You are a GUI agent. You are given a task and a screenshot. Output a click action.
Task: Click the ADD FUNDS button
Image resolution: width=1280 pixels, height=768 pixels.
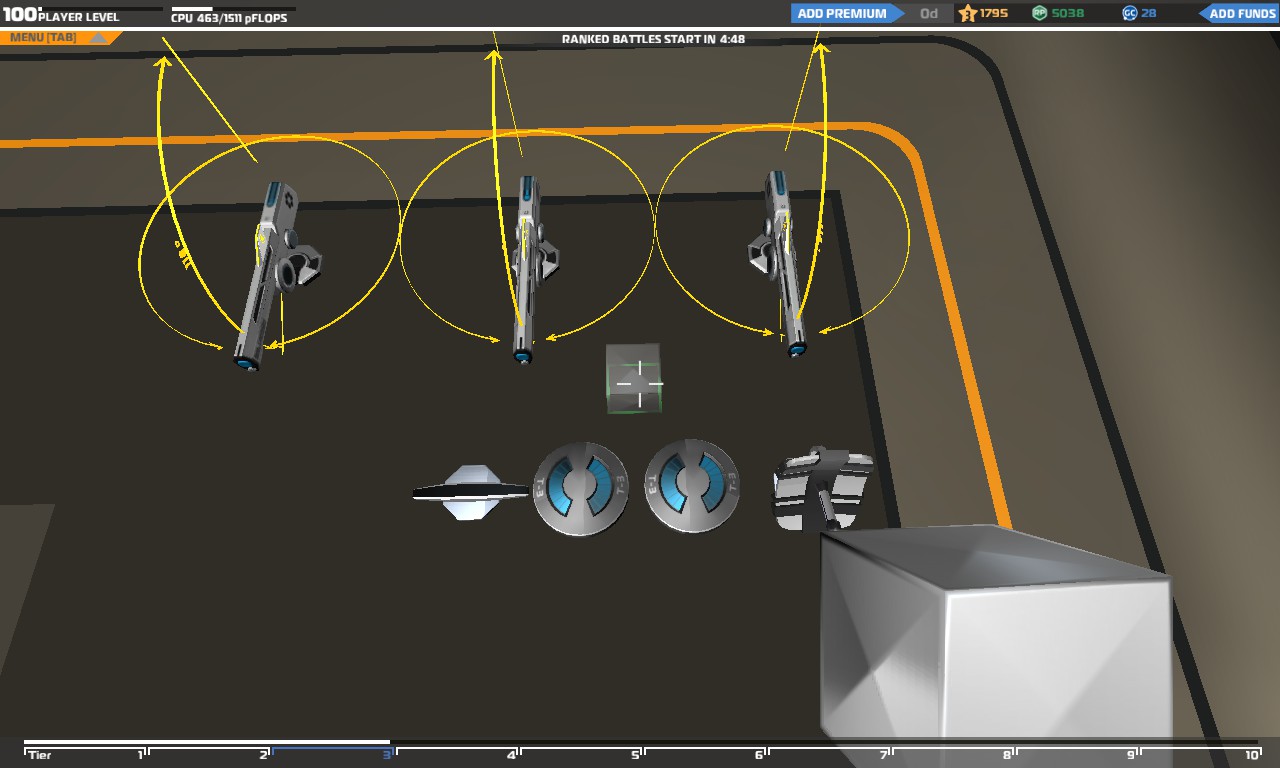point(1239,14)
